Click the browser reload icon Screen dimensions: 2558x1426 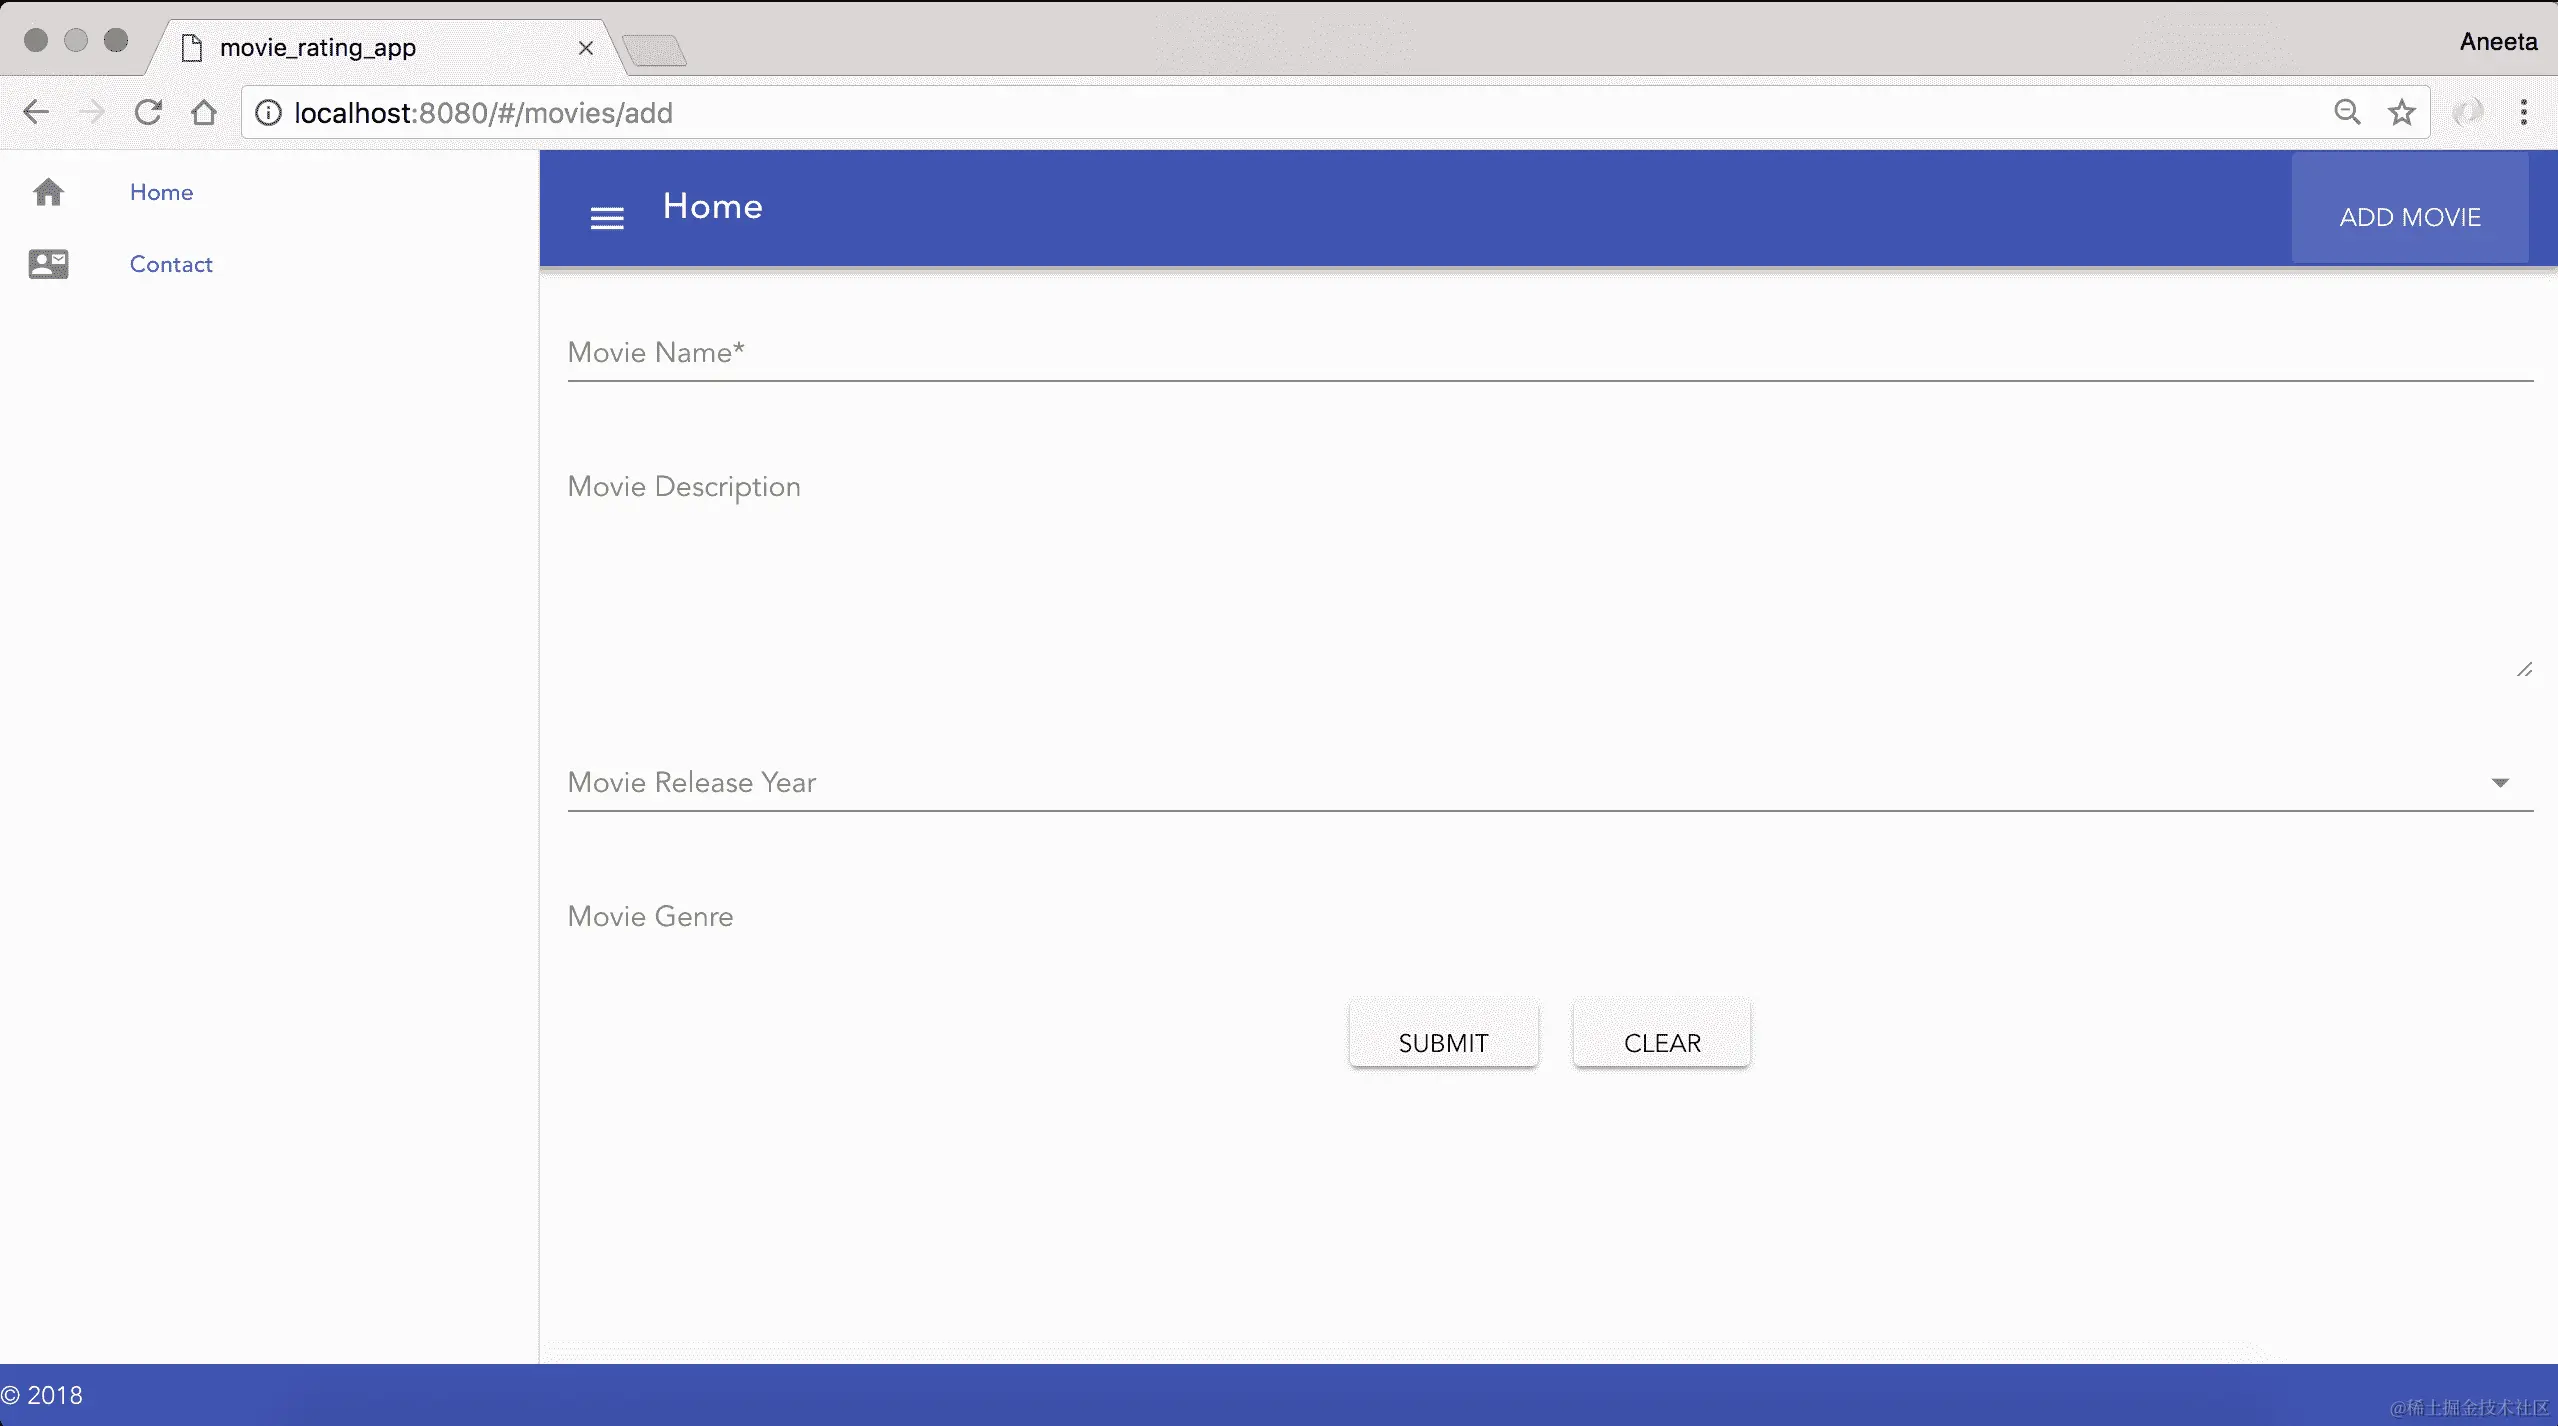point(148,112)
